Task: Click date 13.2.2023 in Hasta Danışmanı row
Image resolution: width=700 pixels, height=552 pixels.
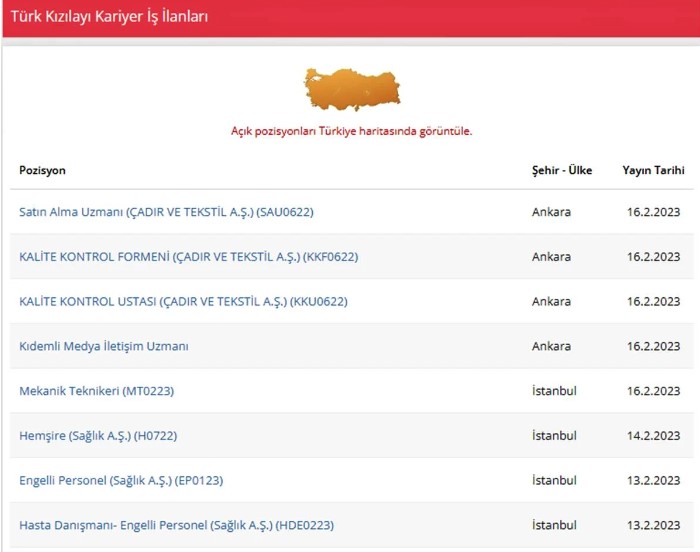Action: click(x=653, y=524)
